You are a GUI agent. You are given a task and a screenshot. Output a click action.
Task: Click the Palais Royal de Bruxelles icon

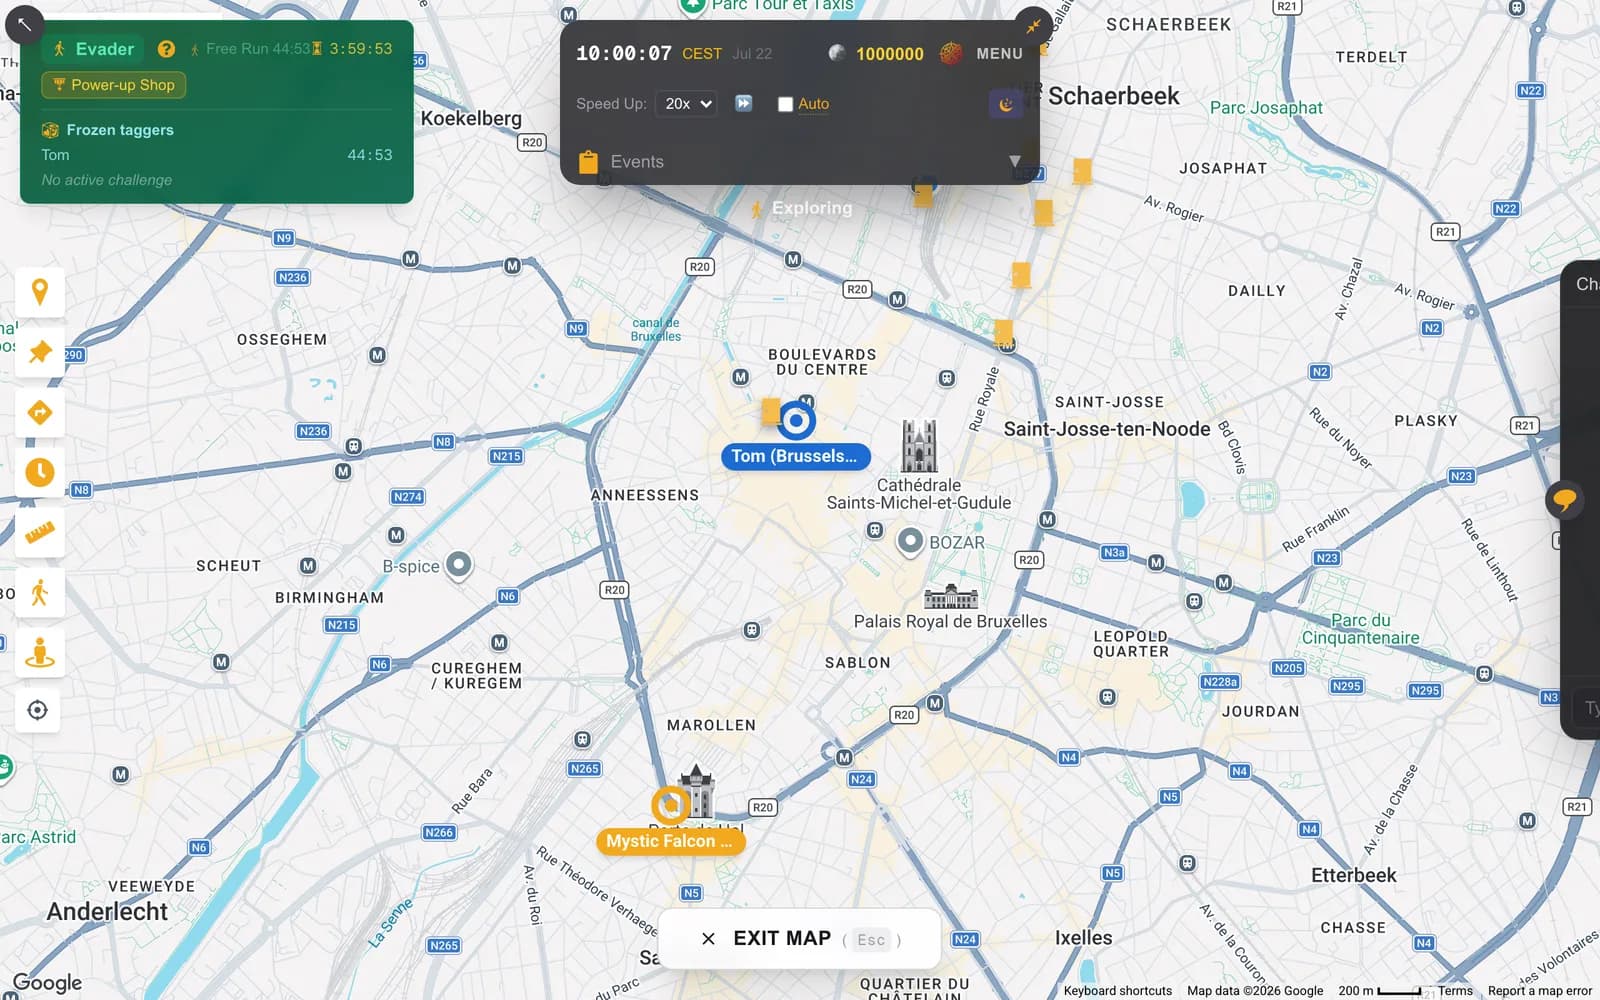951,597
